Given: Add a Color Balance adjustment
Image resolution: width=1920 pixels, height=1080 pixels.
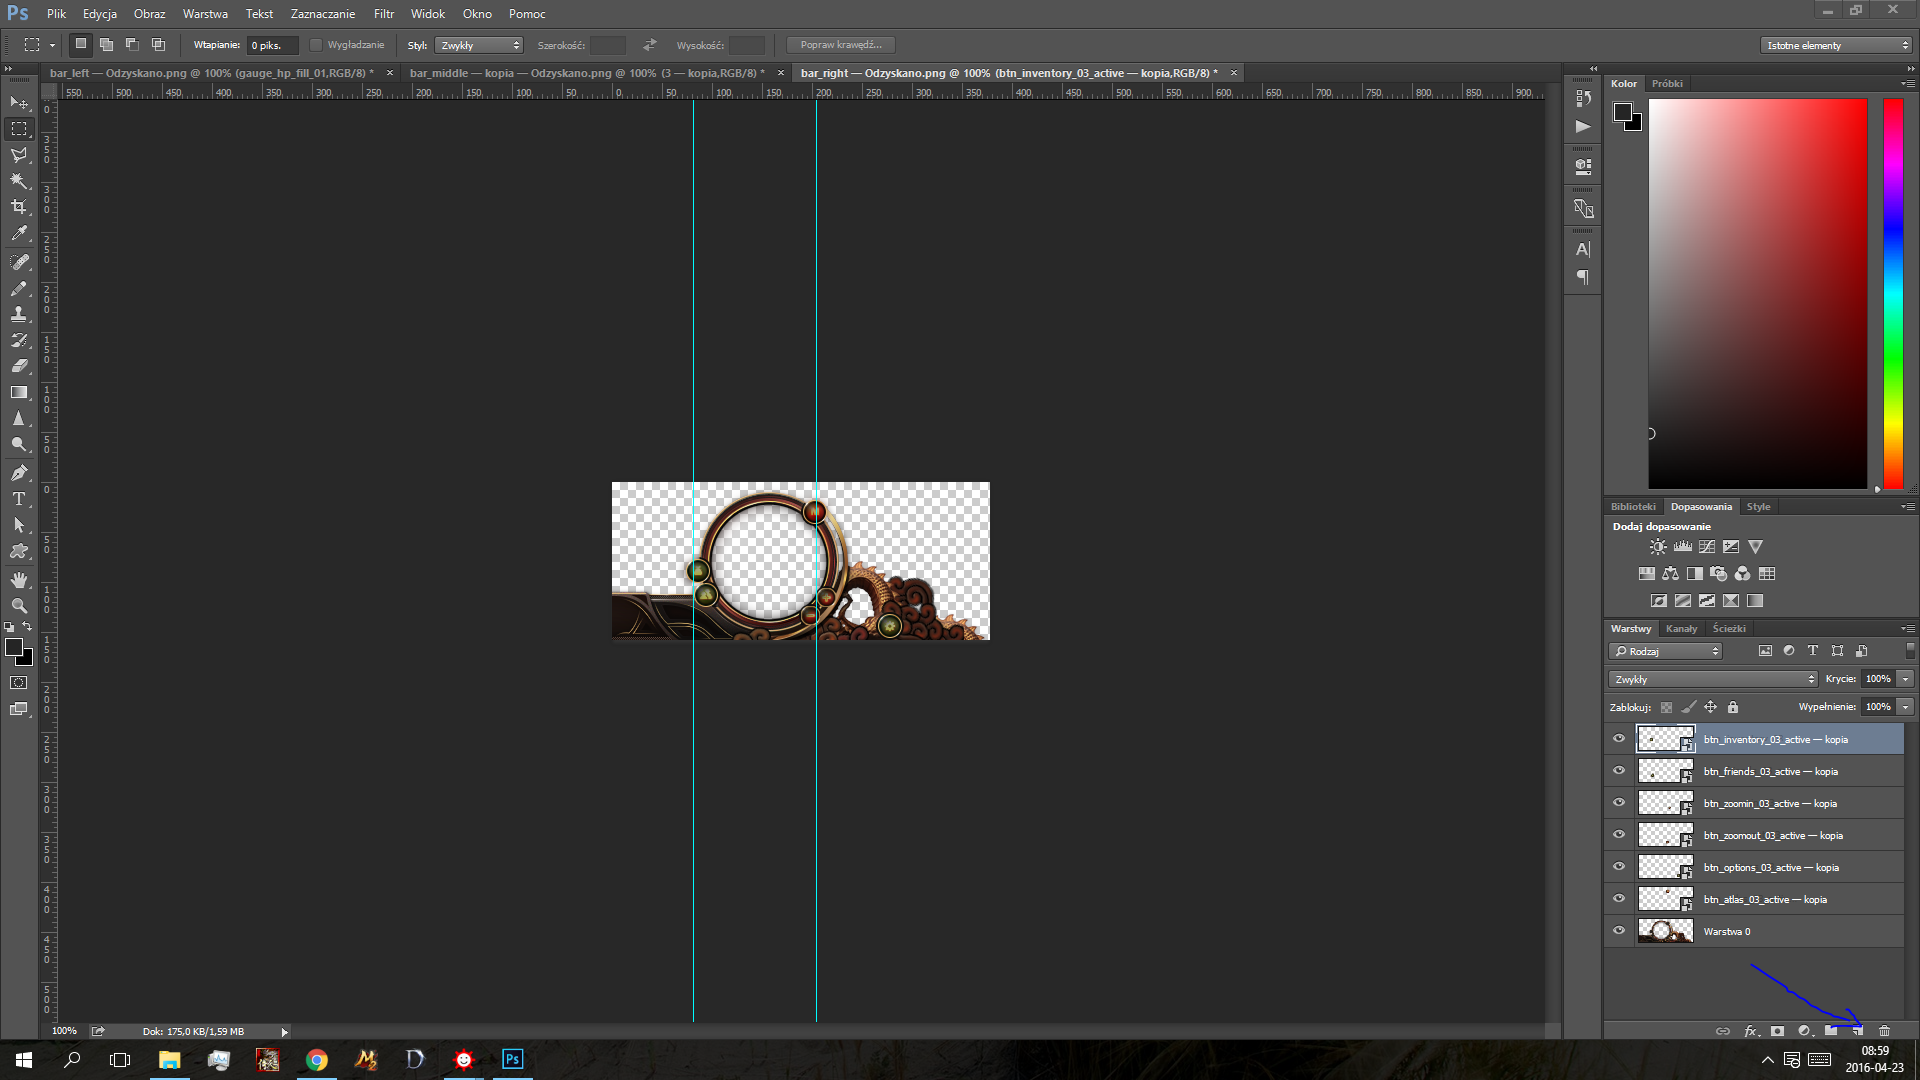Looking at the screenshot, I should pyautogui.click(x=1671, y=574).
